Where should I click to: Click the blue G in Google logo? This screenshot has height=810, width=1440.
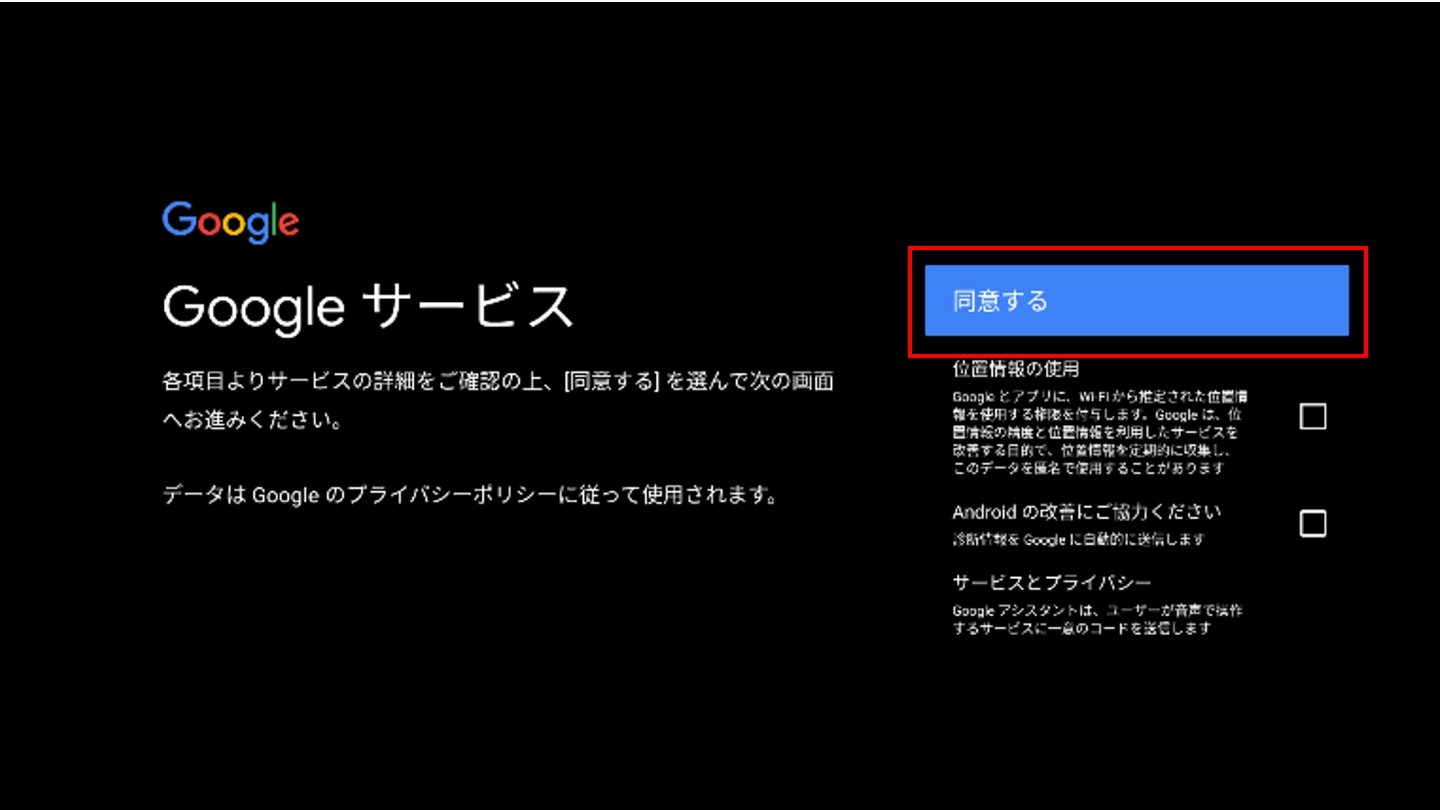[178, 220]
